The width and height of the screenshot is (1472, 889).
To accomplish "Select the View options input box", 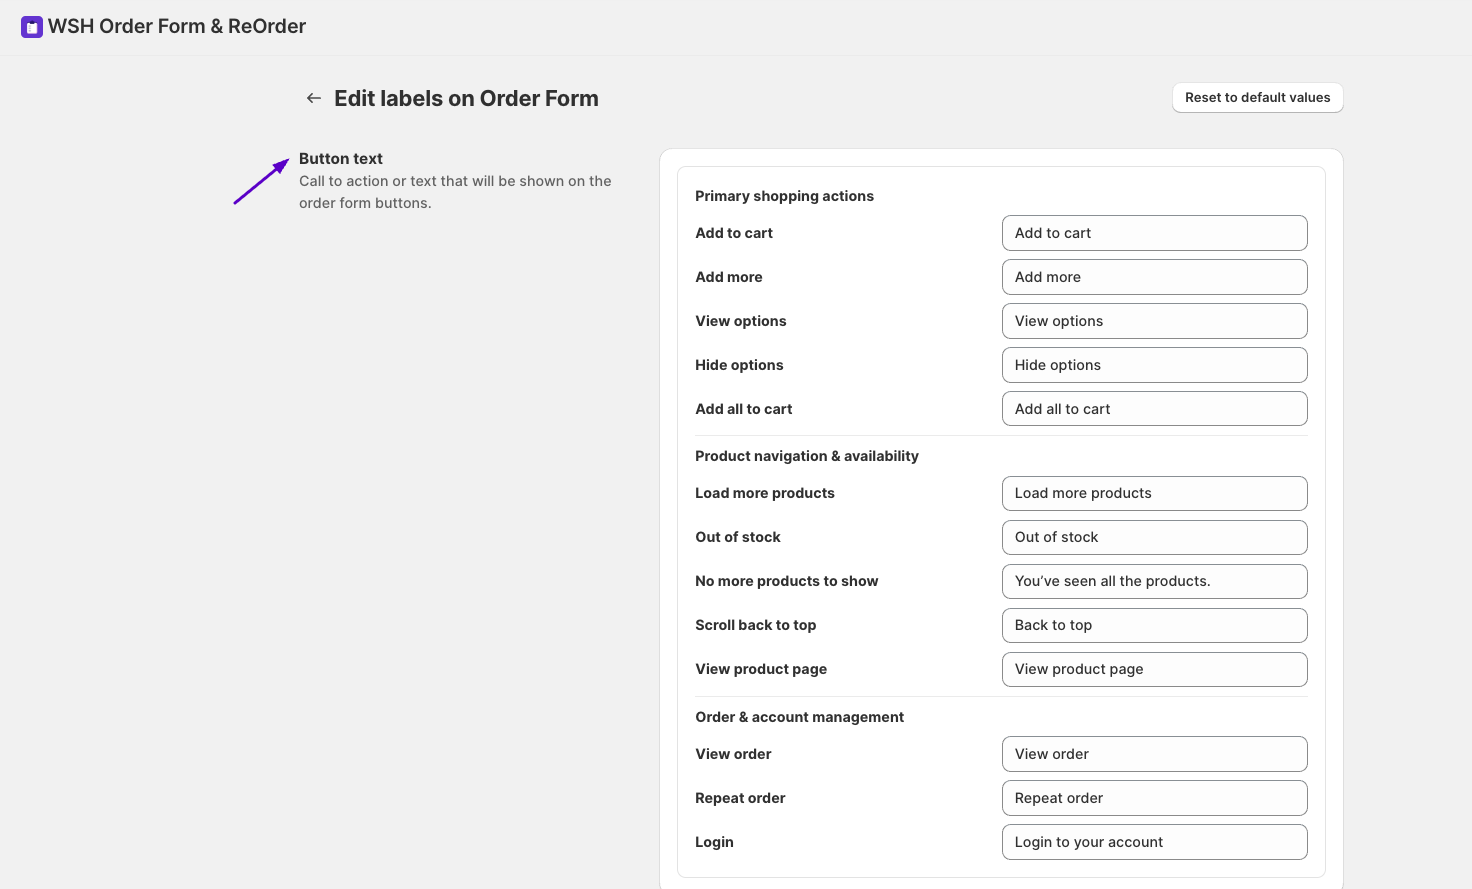I will (x=1154, y=321).
